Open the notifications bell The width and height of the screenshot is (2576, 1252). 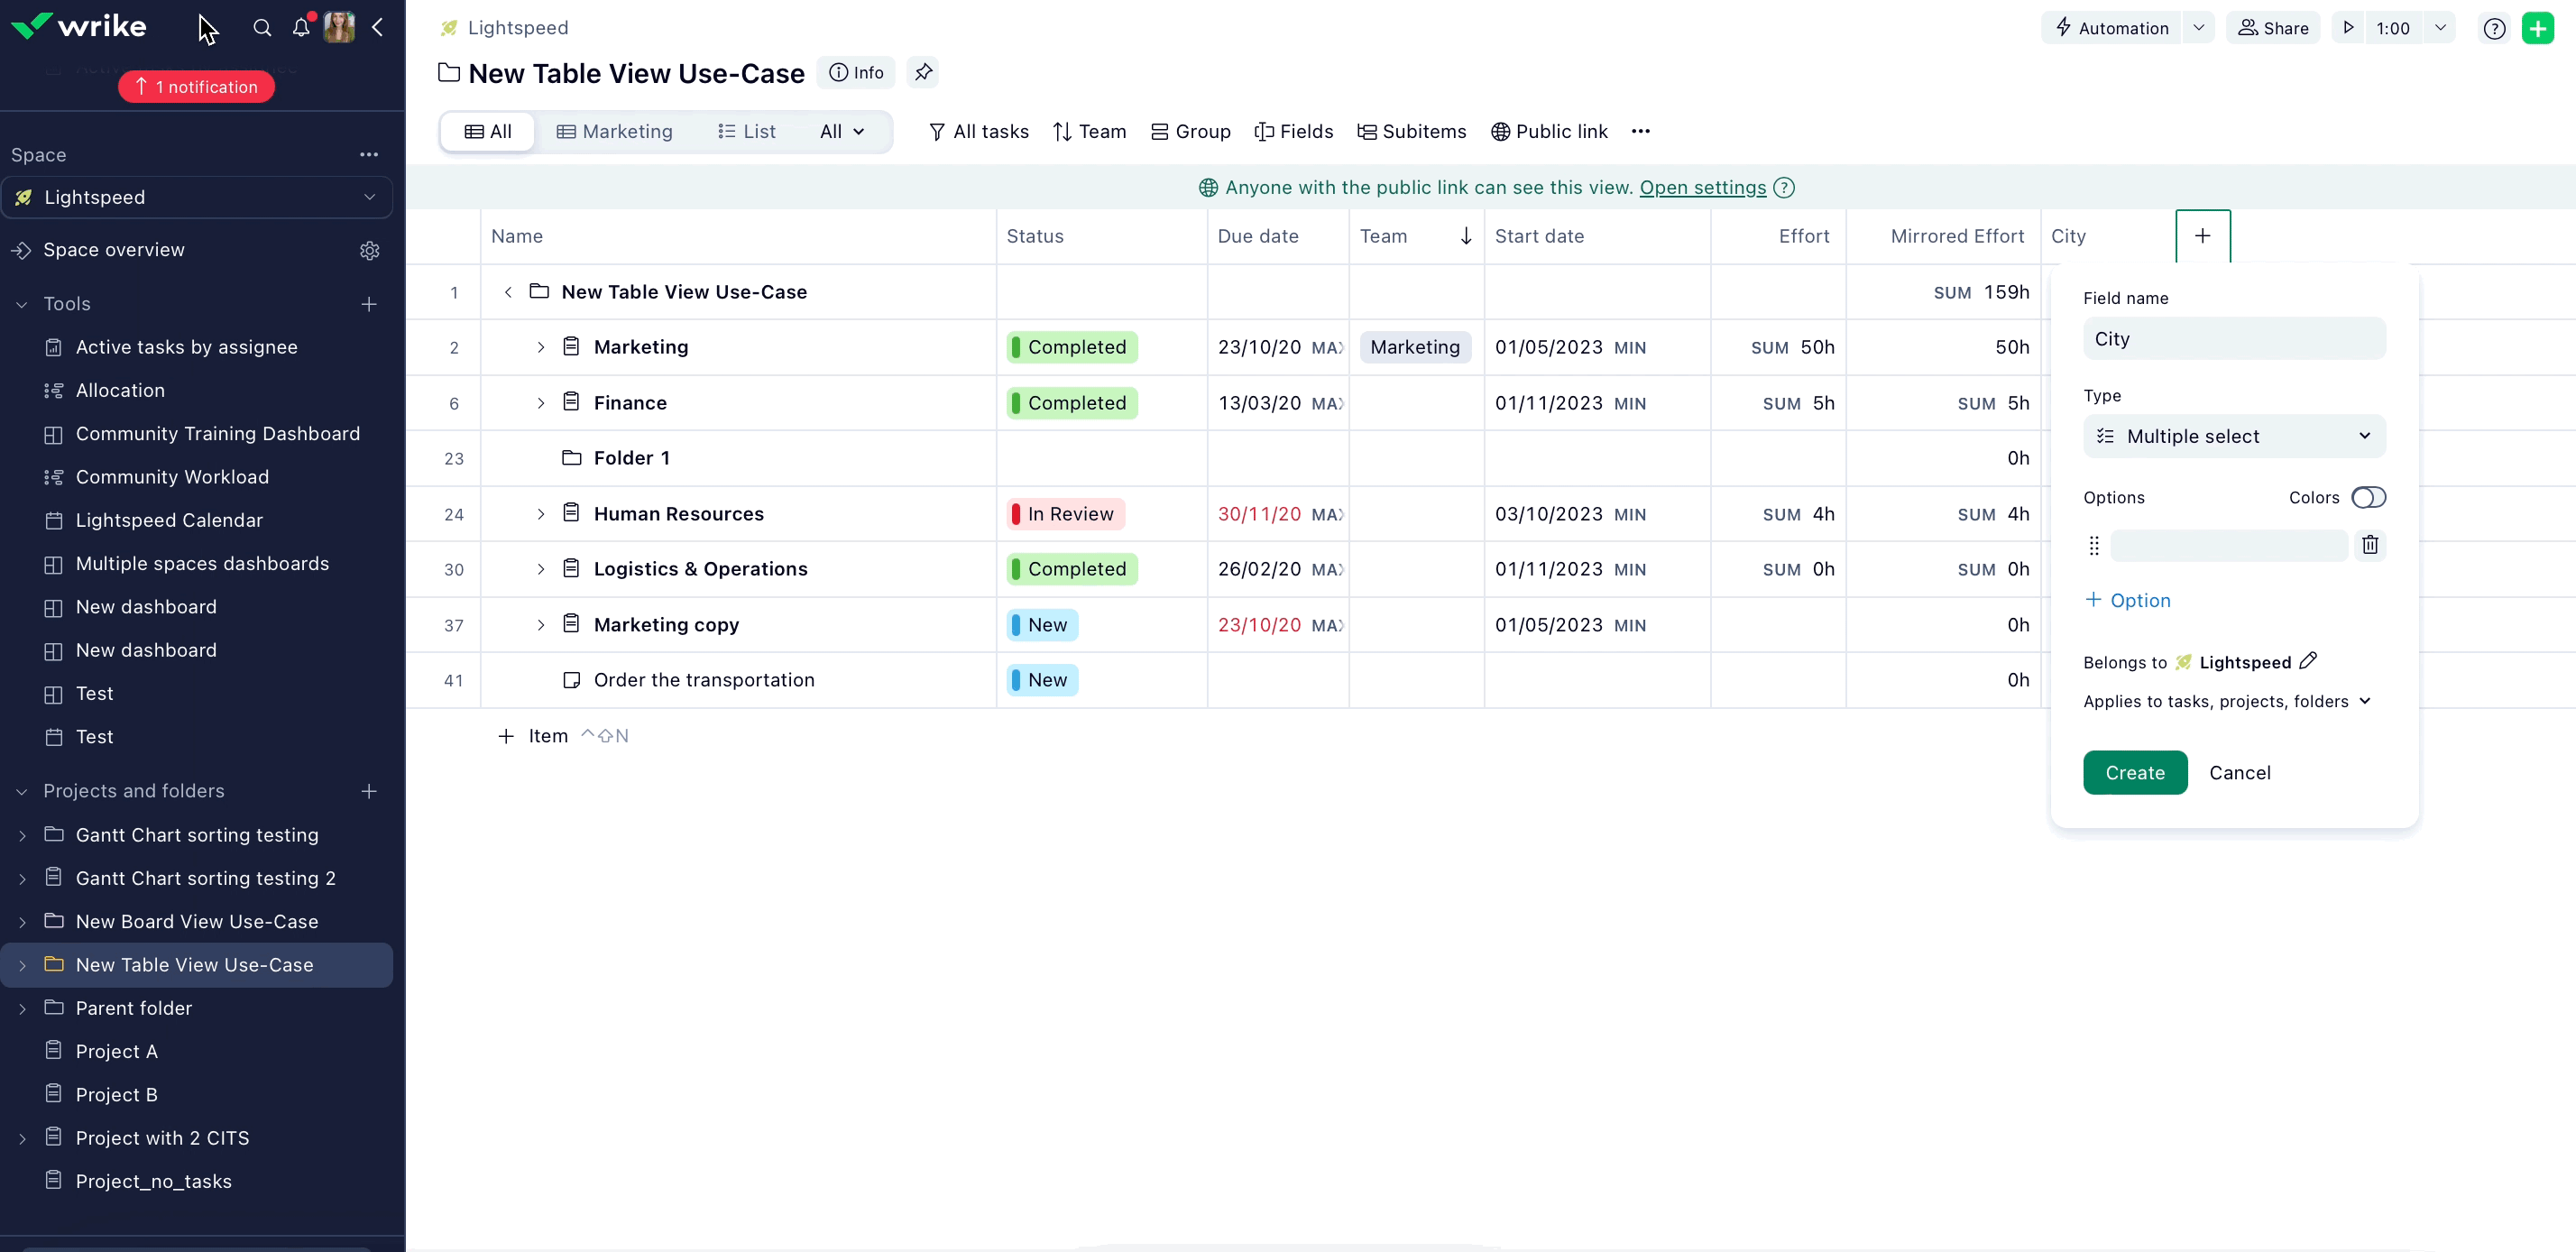point(301,28)
